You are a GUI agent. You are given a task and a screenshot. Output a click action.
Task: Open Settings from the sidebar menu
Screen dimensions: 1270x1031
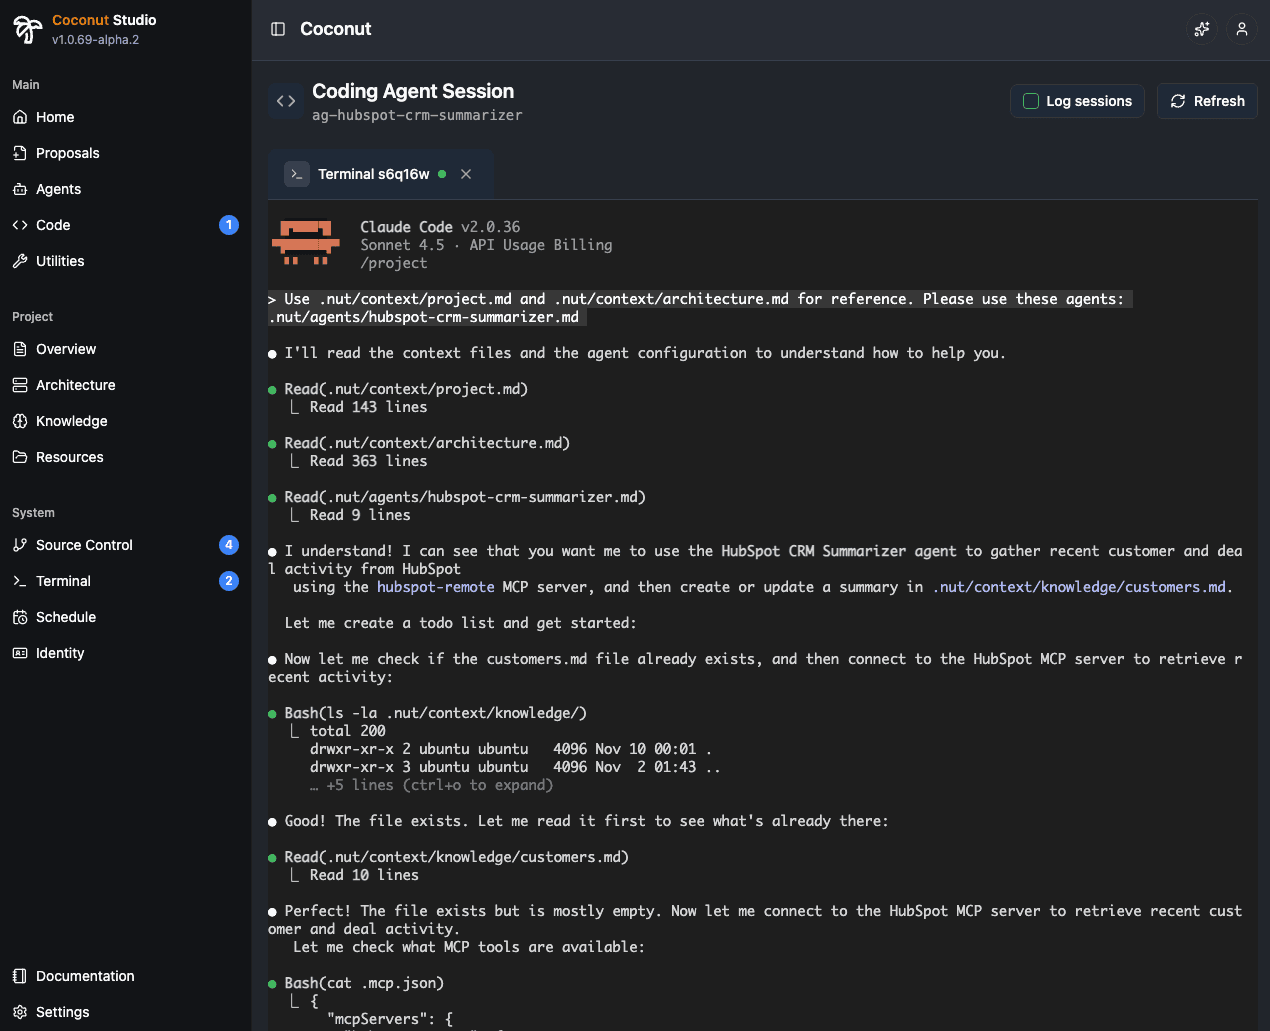point(63,1012)
